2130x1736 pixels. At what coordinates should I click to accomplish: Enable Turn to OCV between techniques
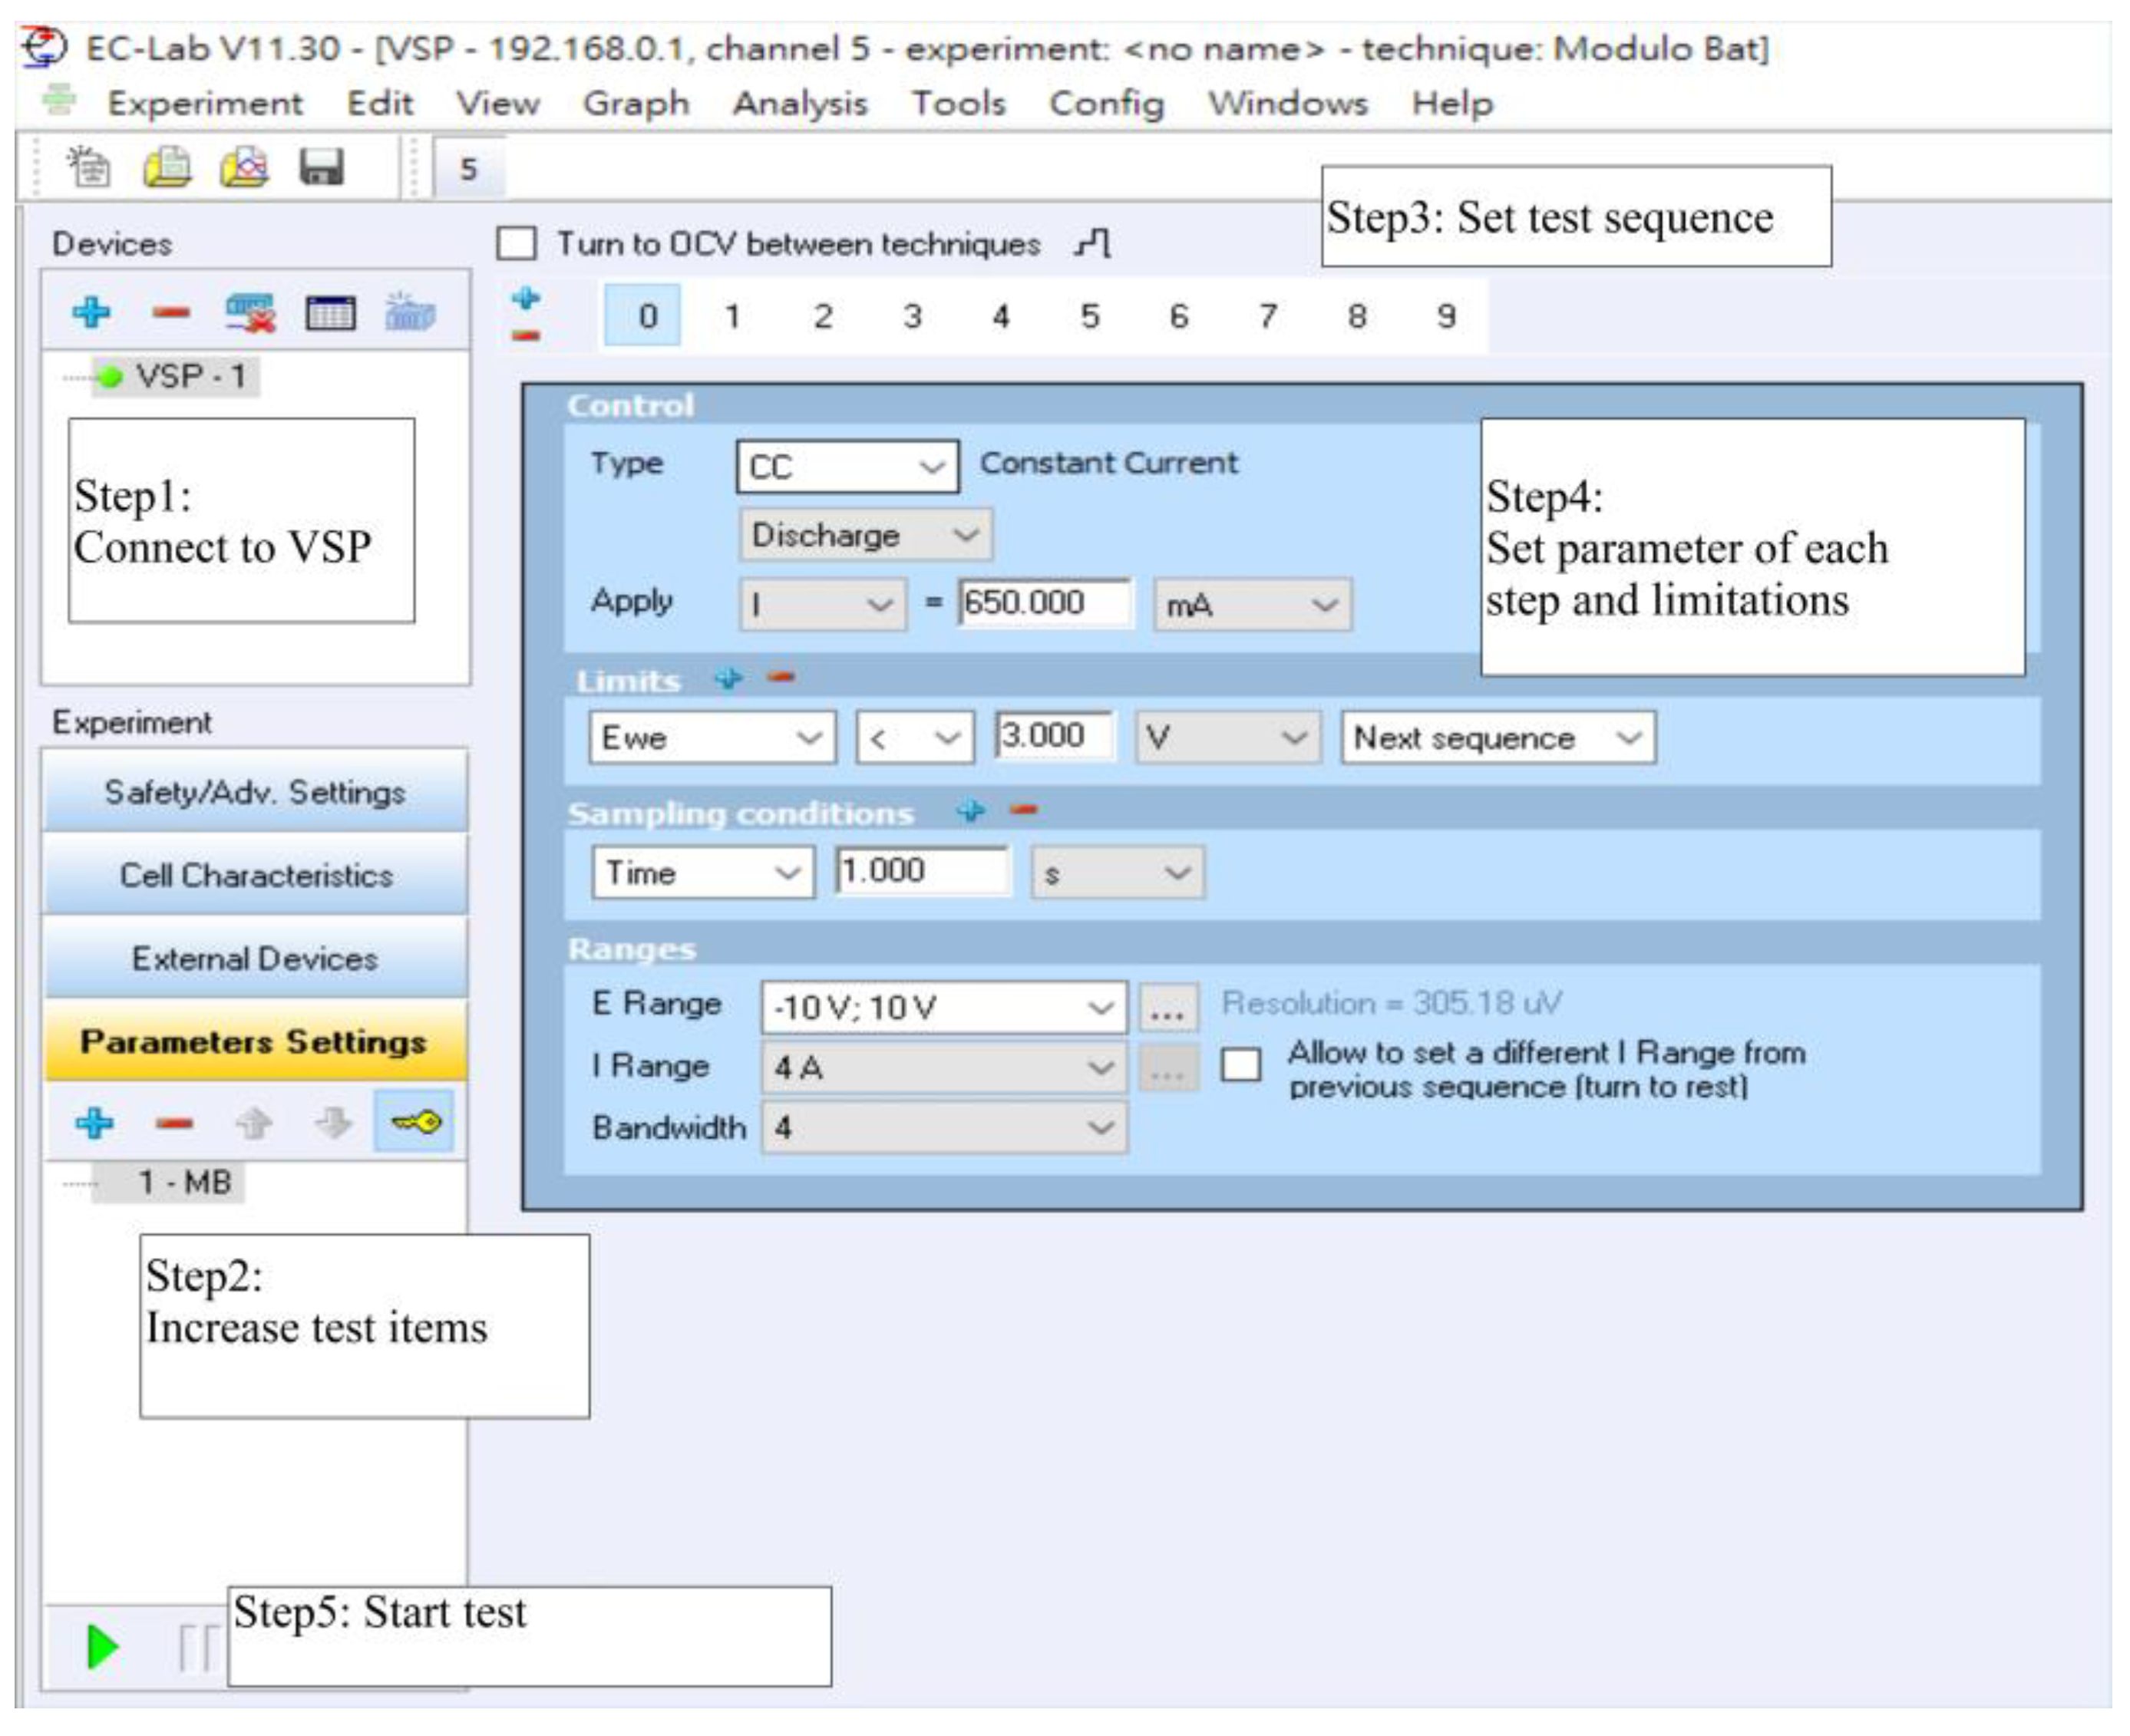tap(516, 244)
